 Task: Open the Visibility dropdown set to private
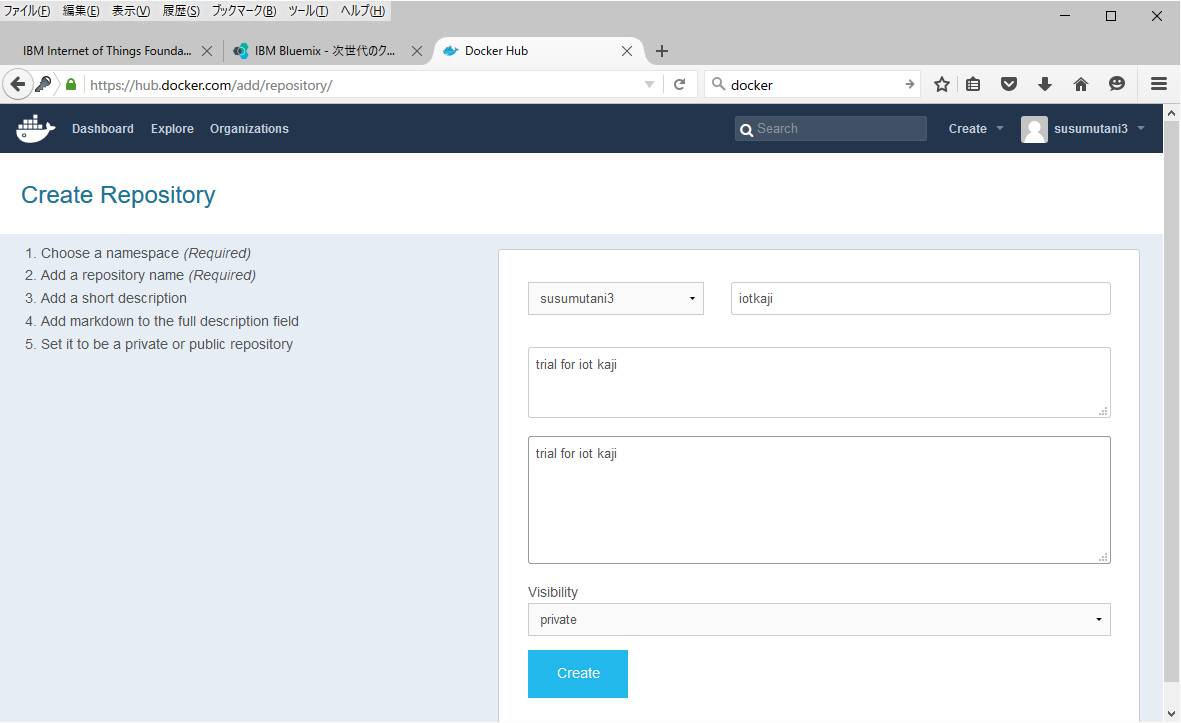[819, 620]
